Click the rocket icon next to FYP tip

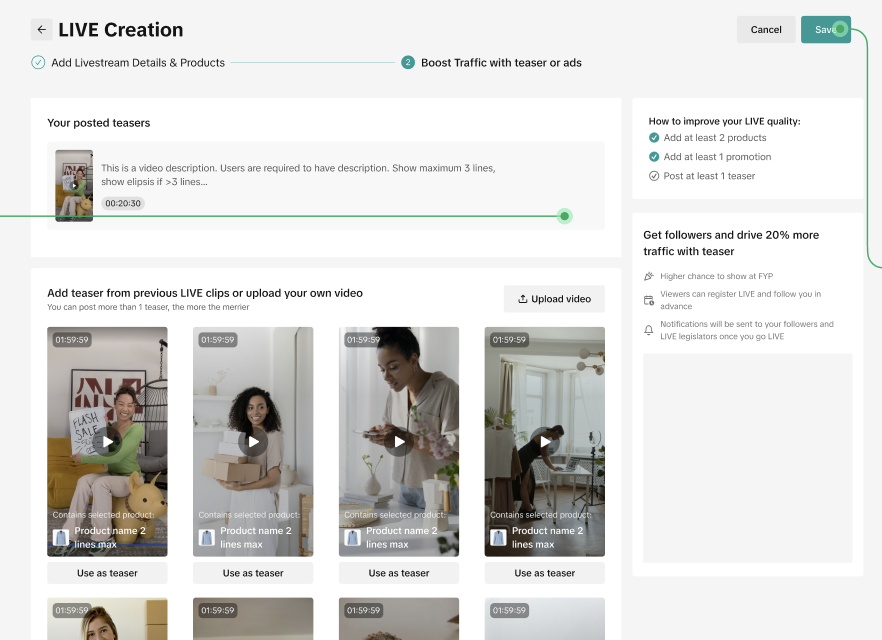pos(649,276)
